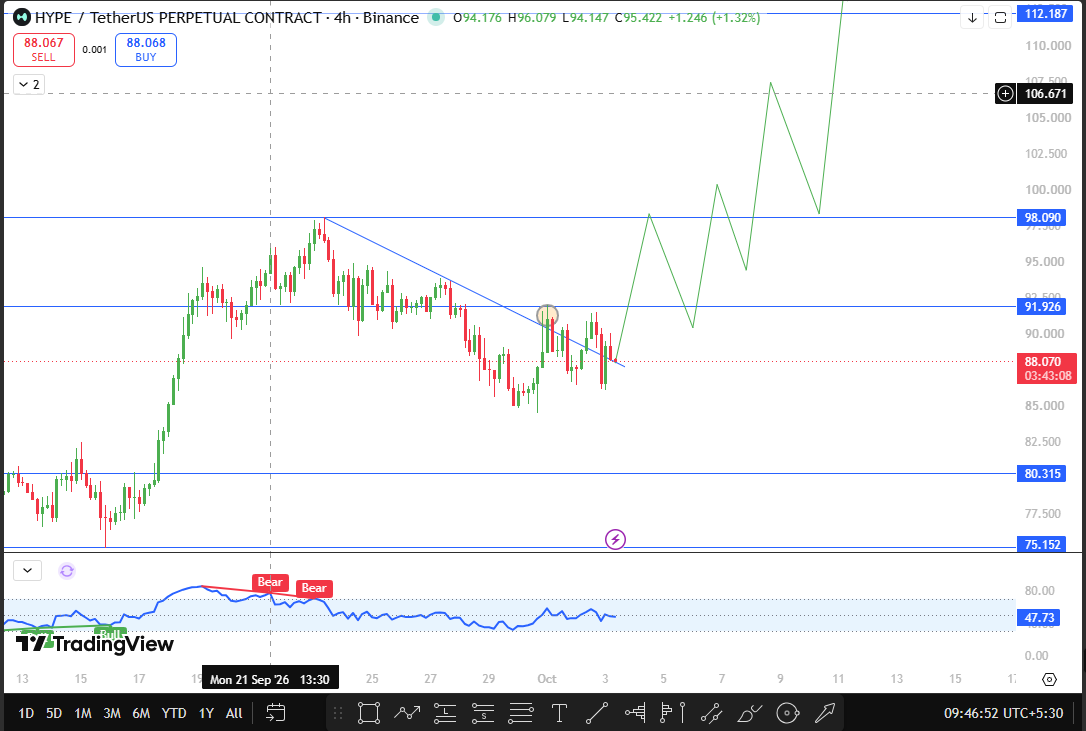1086x731 pixels.
Task: Select the 1D time range
Action: click(x=26, y=713)
